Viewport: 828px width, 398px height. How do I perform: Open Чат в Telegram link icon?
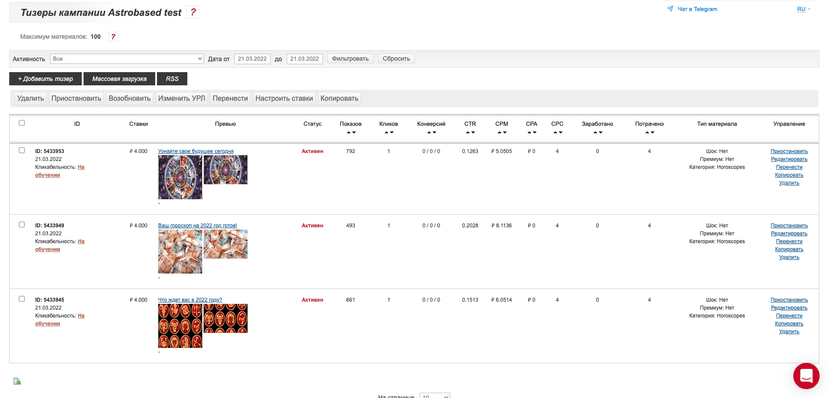coord(670,9)
